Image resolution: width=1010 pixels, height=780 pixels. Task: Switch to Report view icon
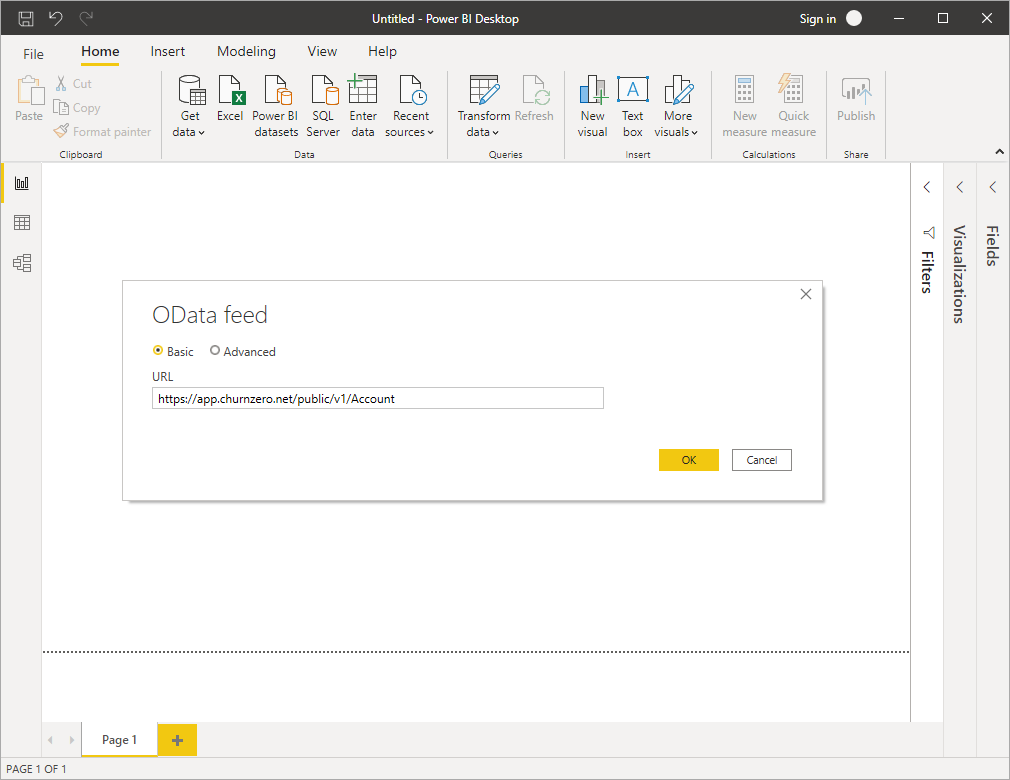pos(22,183)
